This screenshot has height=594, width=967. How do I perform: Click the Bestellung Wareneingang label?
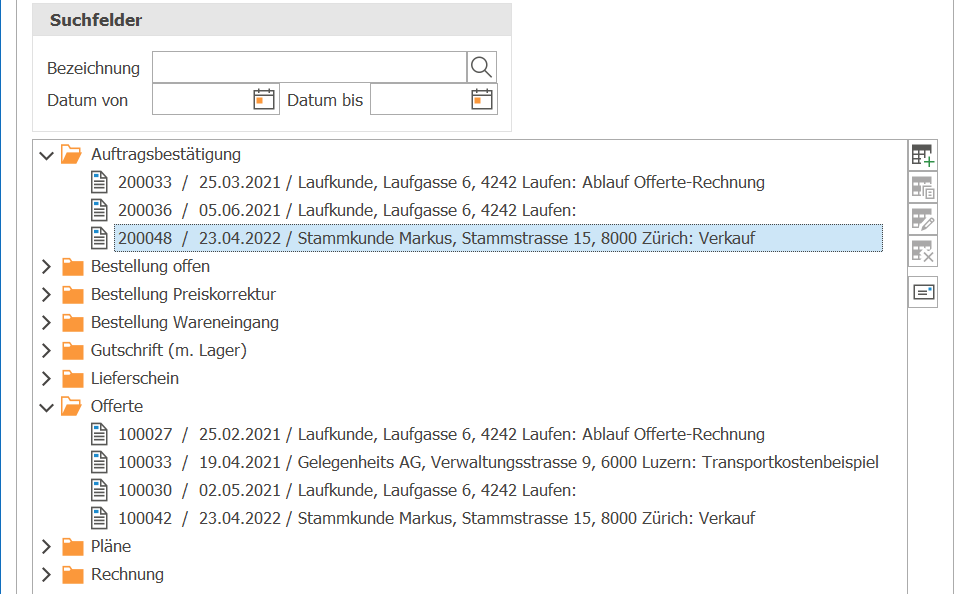pos(185,323)
